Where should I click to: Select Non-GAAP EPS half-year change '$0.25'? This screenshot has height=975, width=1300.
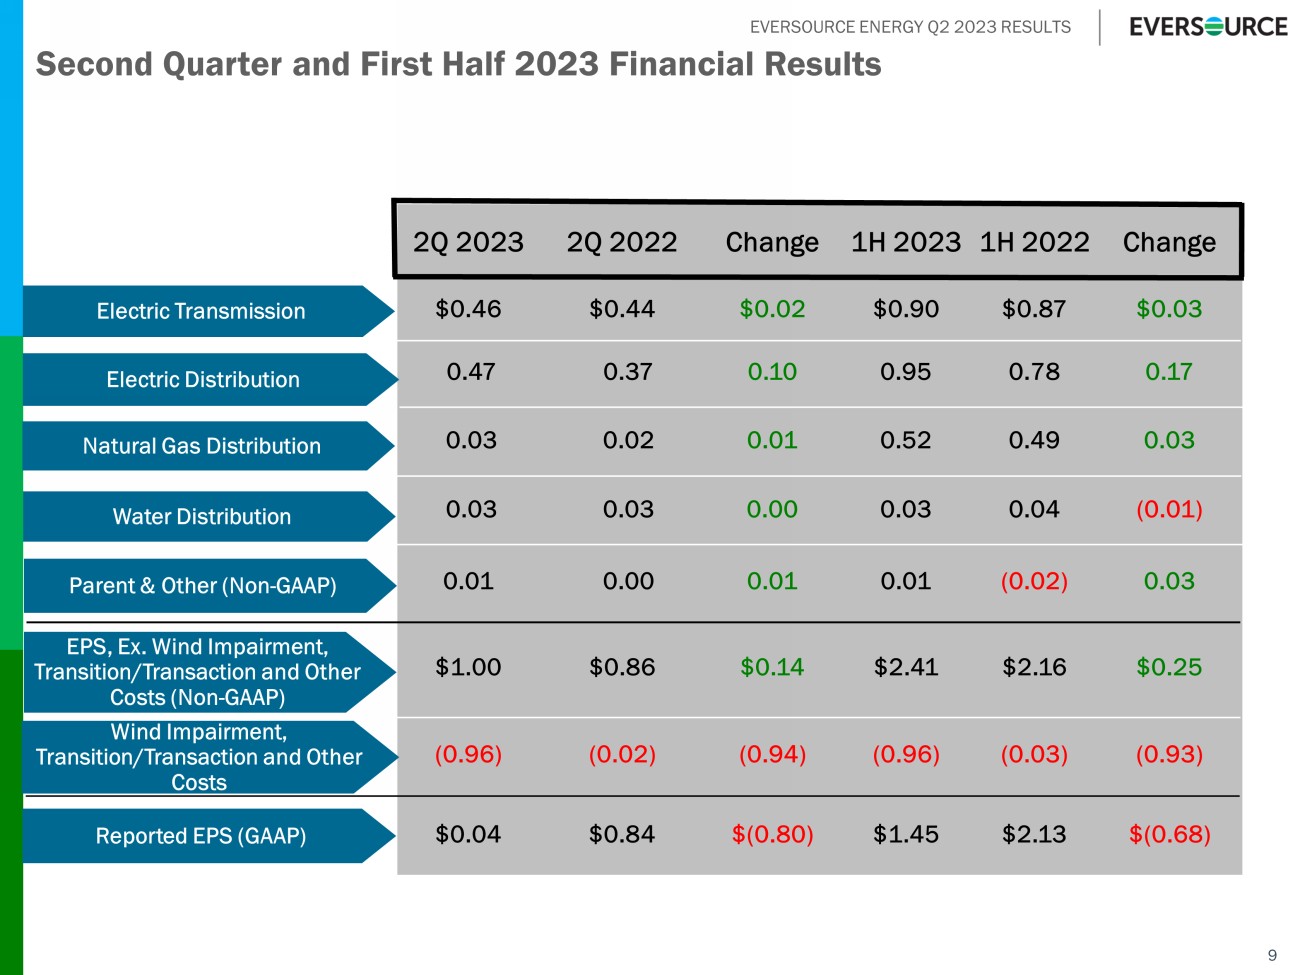point(1169,667)
